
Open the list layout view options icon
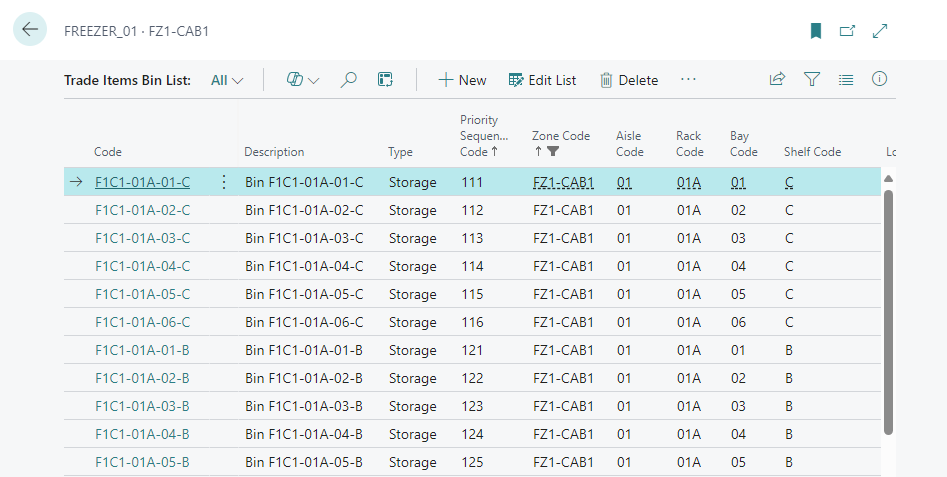[x=846, y=80]
